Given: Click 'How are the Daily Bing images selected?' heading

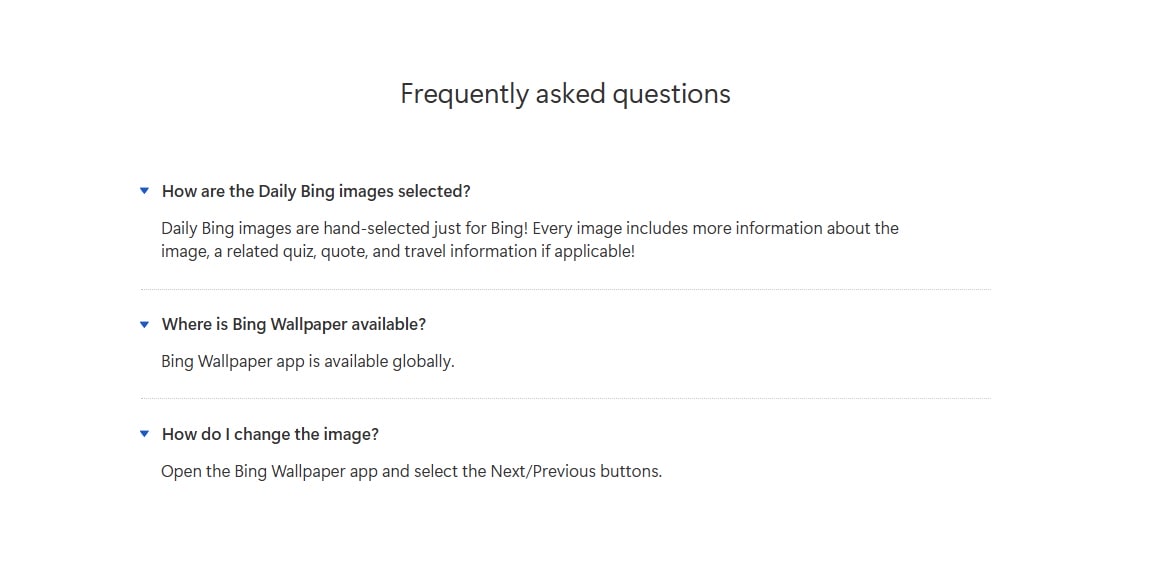Looking at the screenshot, I should point(315,190).
